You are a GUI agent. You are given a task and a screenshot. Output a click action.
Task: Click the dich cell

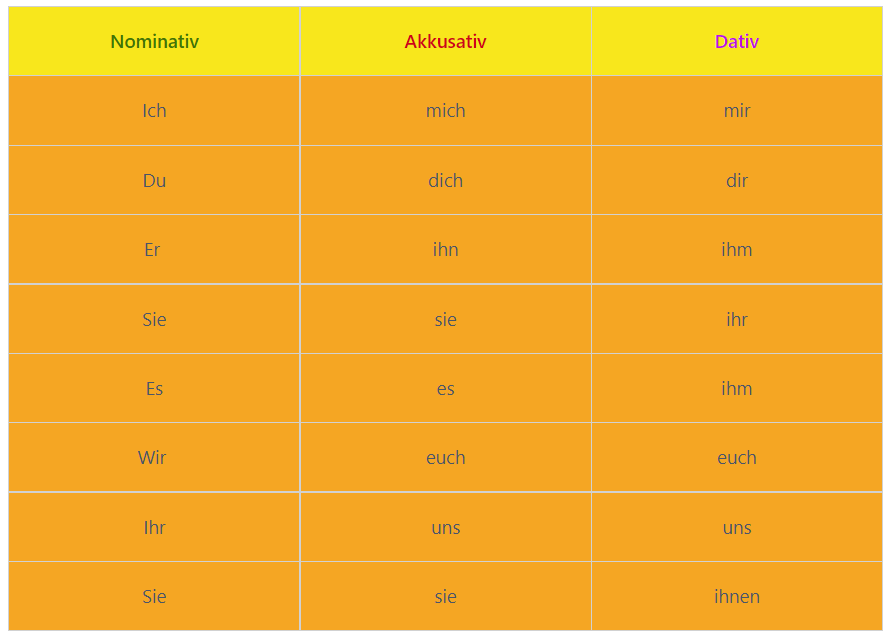[x=446, y=180]
